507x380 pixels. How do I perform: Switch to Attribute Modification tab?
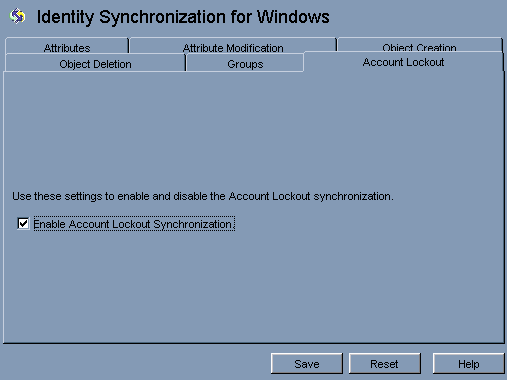[x=233, y=46]
